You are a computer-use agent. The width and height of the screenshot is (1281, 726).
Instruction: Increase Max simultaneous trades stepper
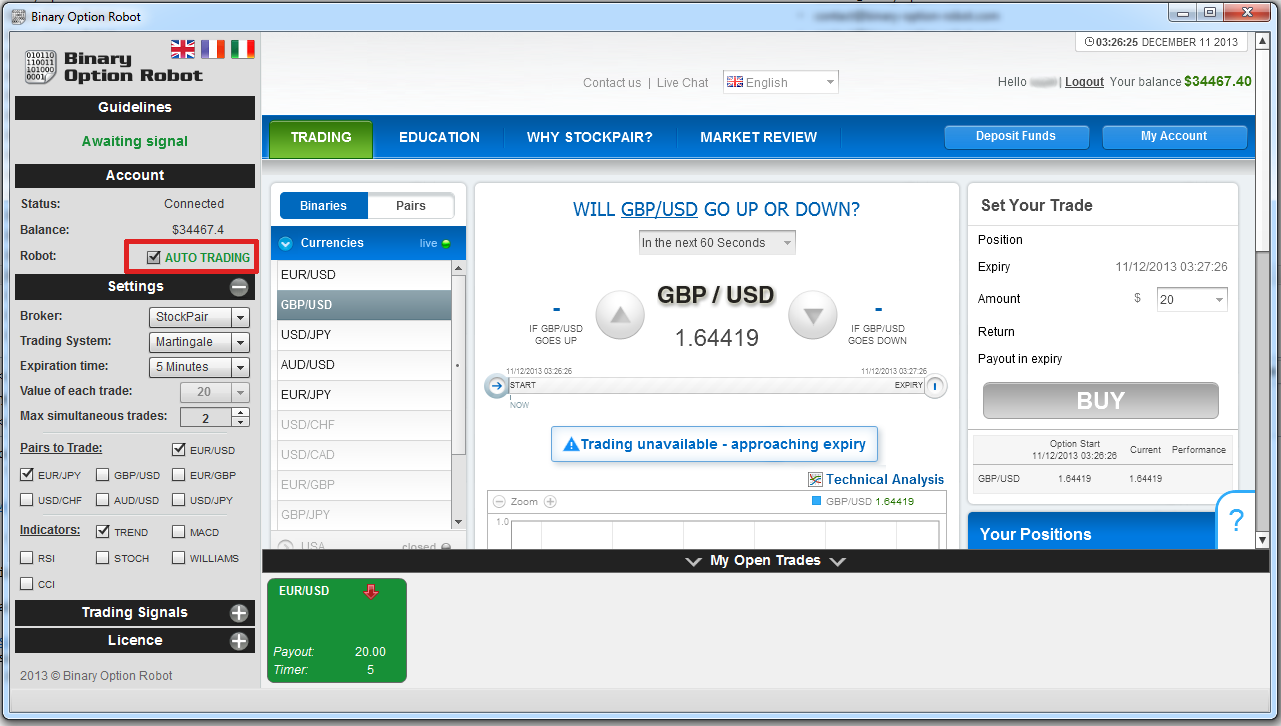click(240, 412)
